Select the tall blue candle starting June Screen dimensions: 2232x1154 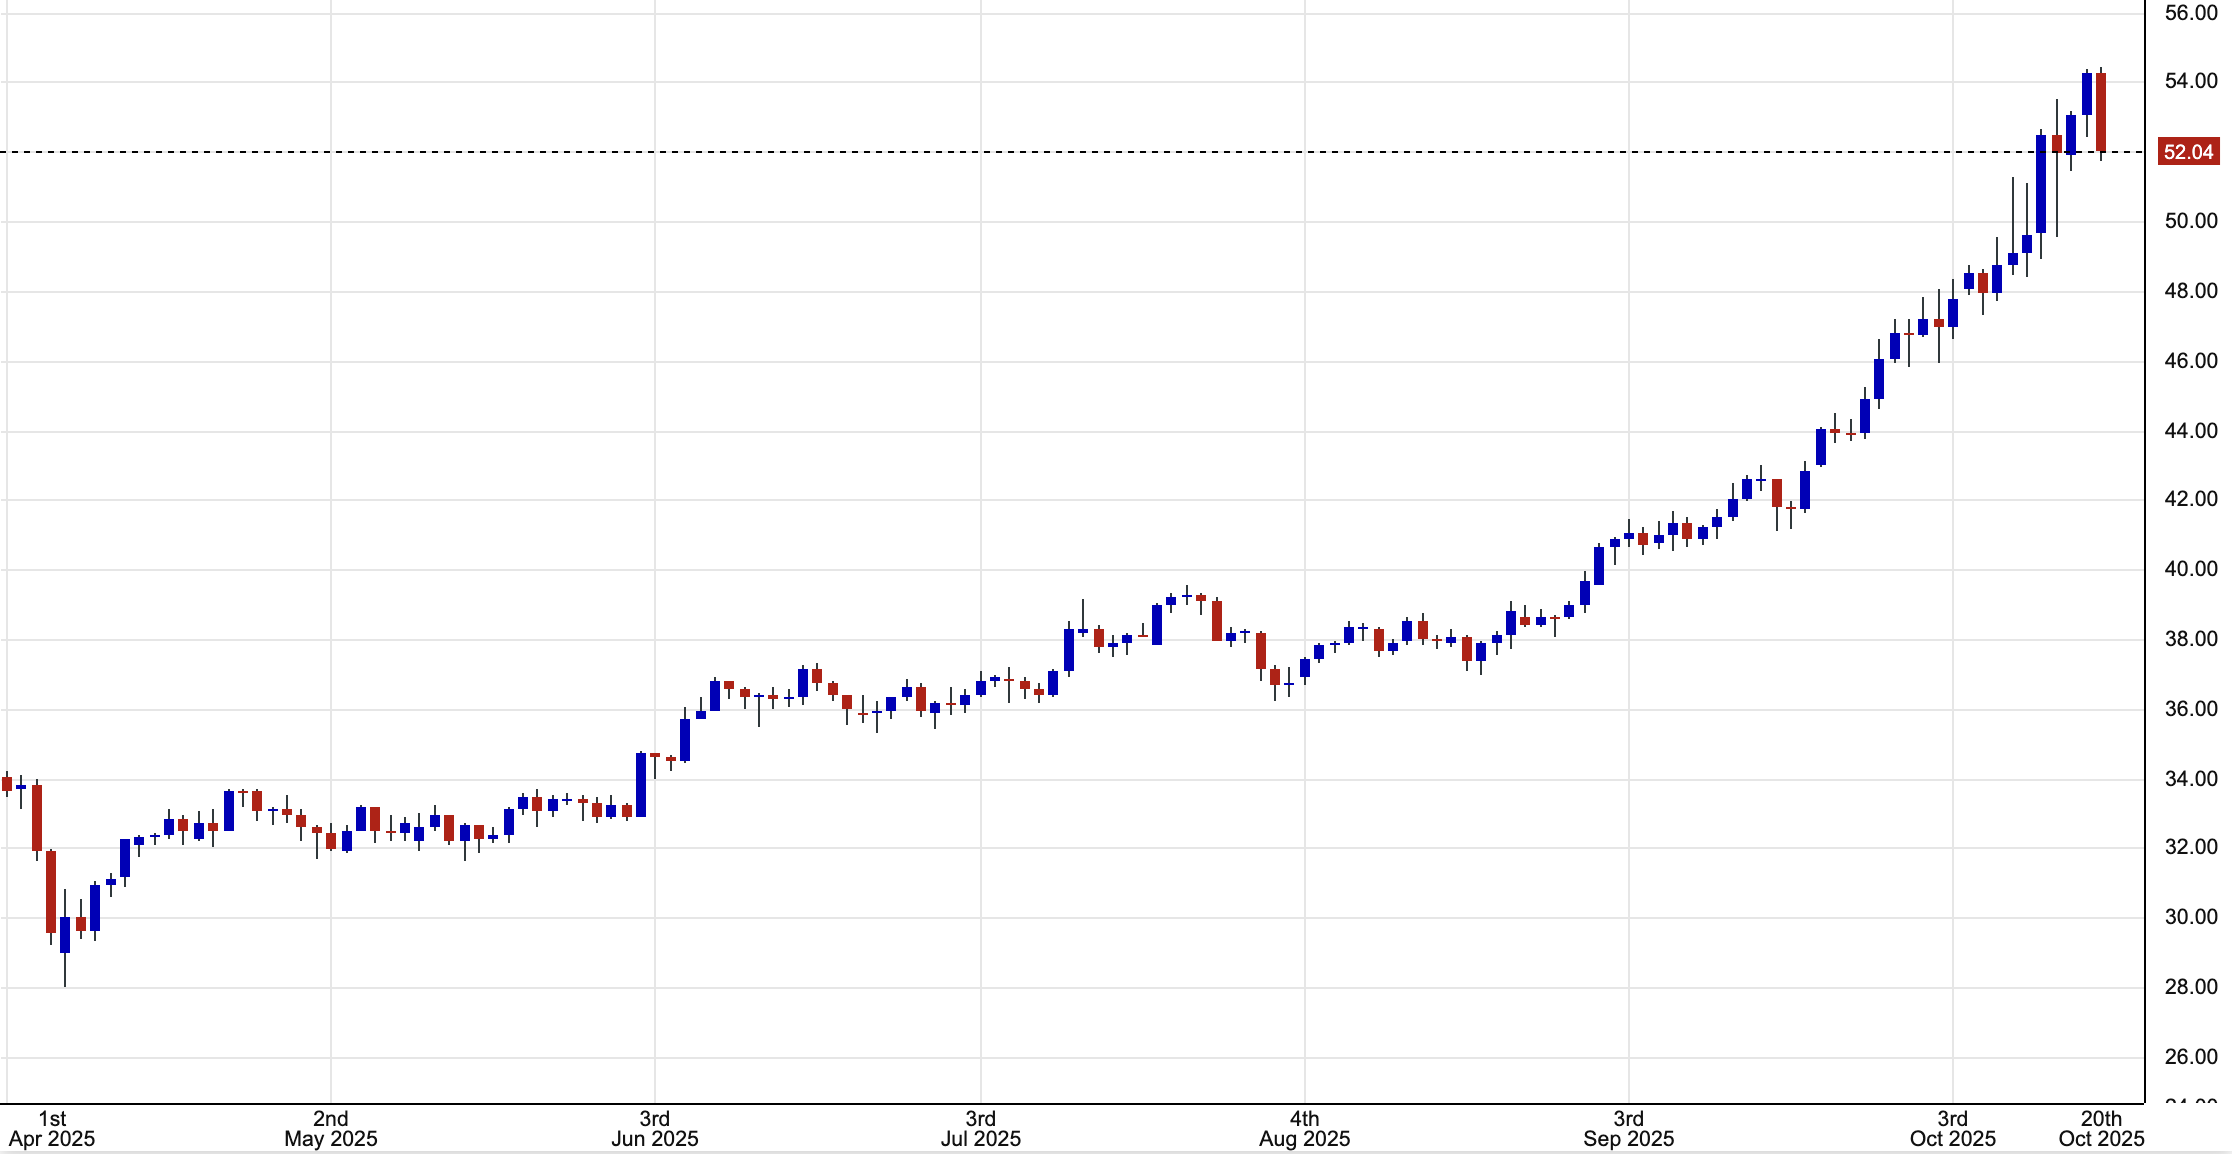(641, 785)
